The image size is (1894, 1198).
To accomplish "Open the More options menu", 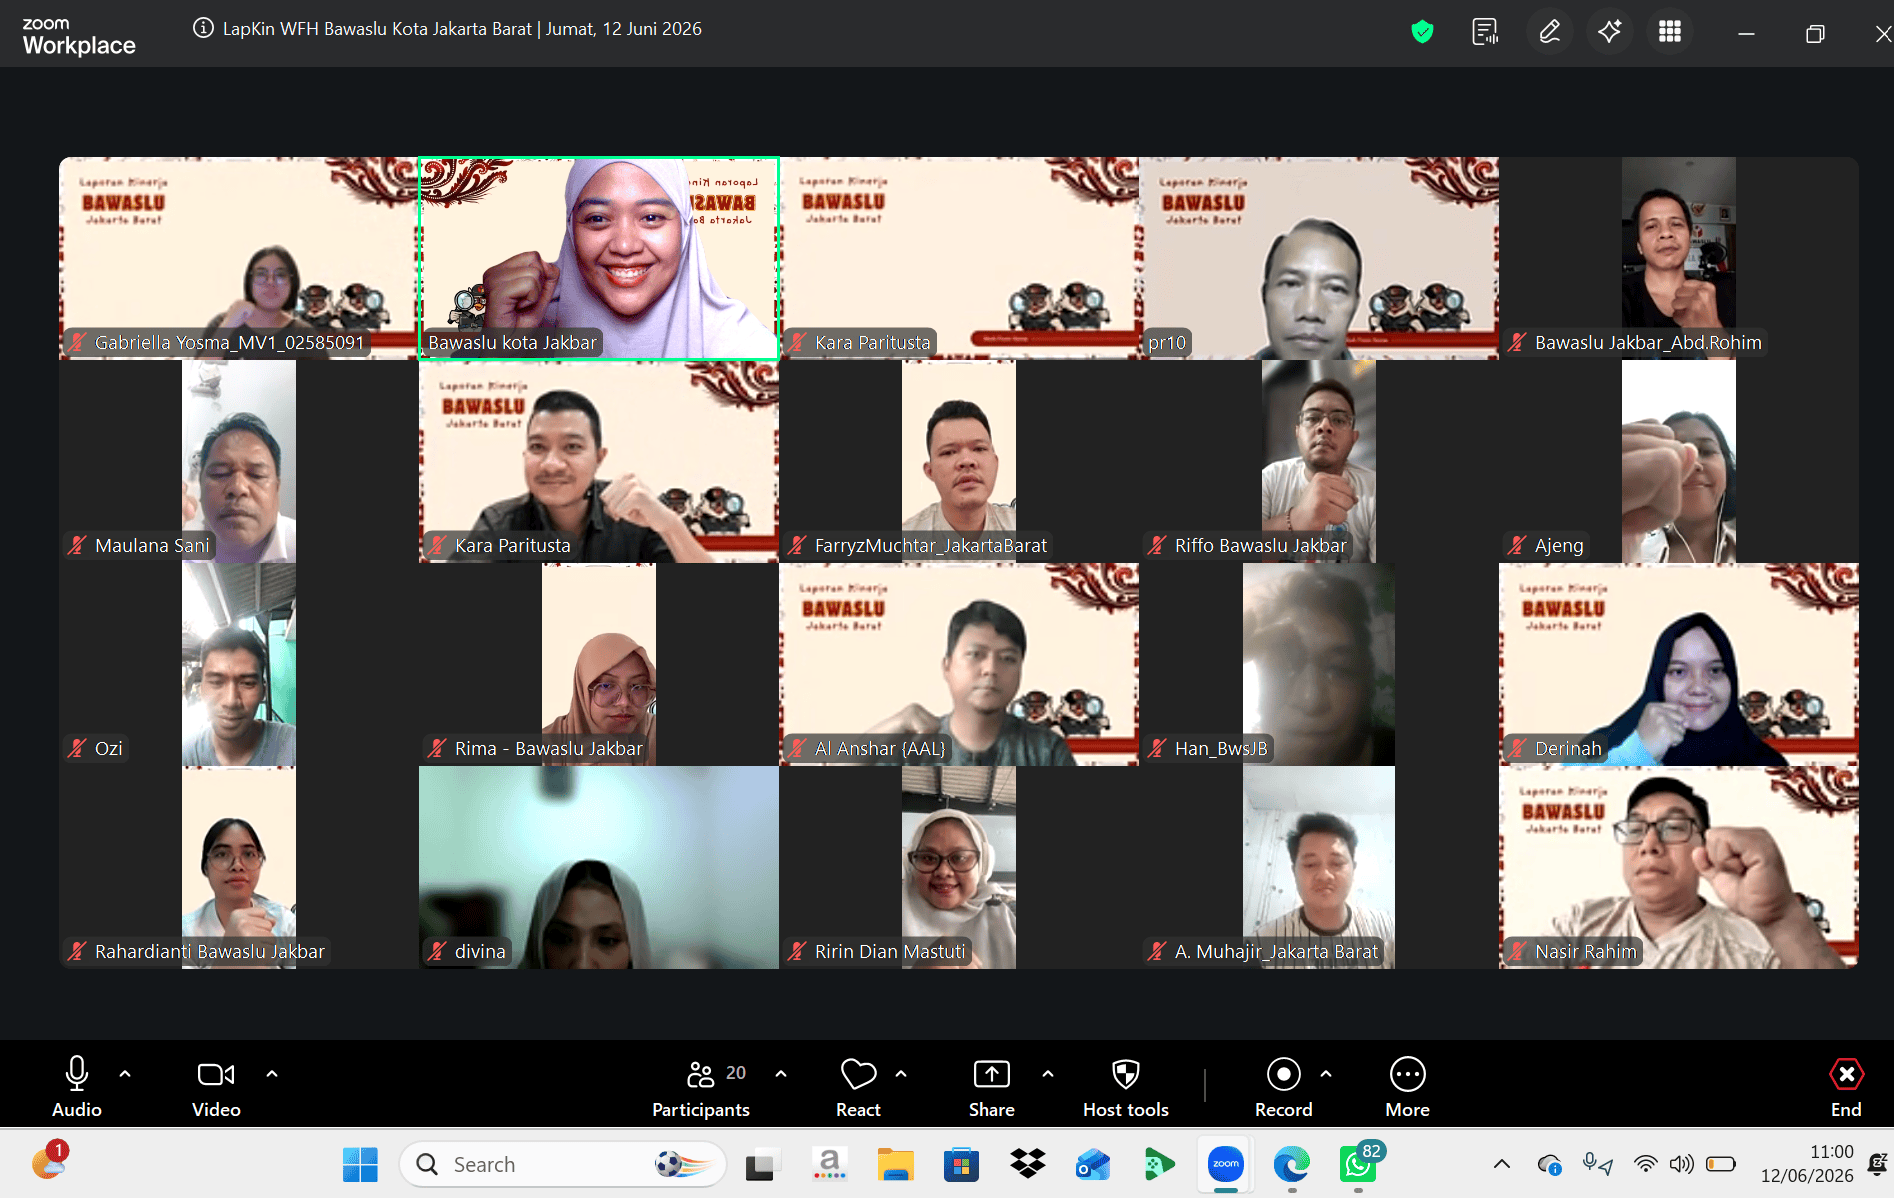I will click(1407, 1087).
